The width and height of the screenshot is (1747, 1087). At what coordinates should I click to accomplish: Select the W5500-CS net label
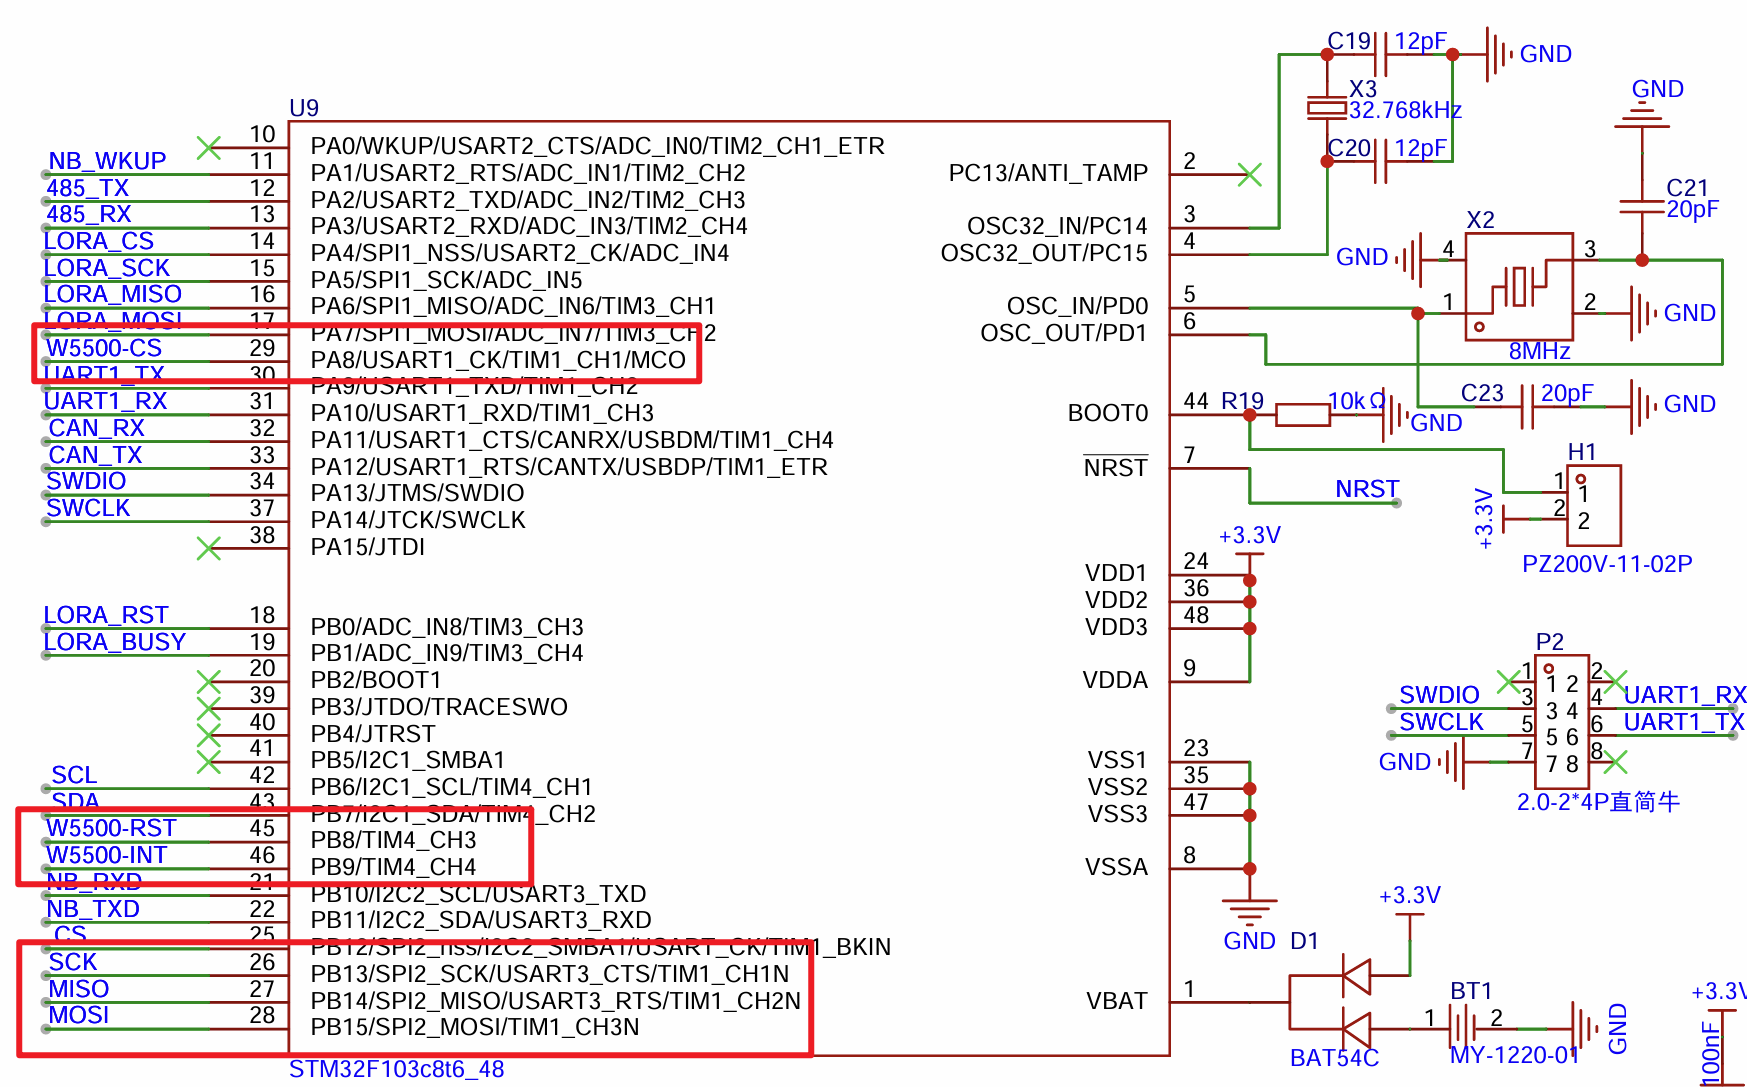[x=104, y=348]
